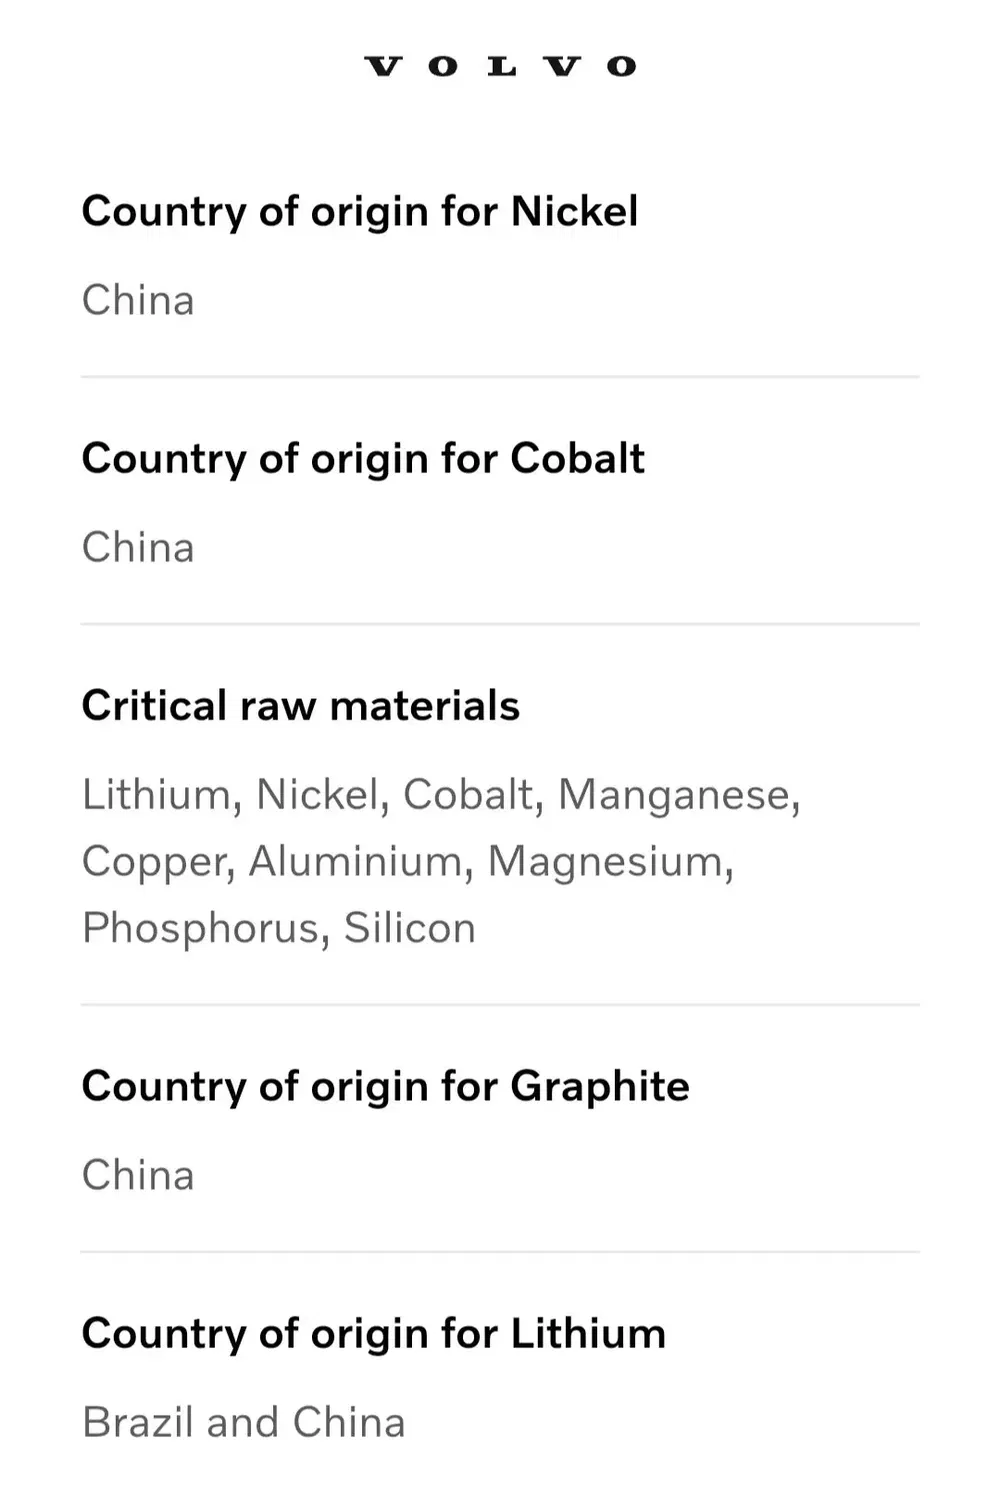Select the Country of origin for Cobalt heading
1000x1500 pixels.
tap(363, 459)
